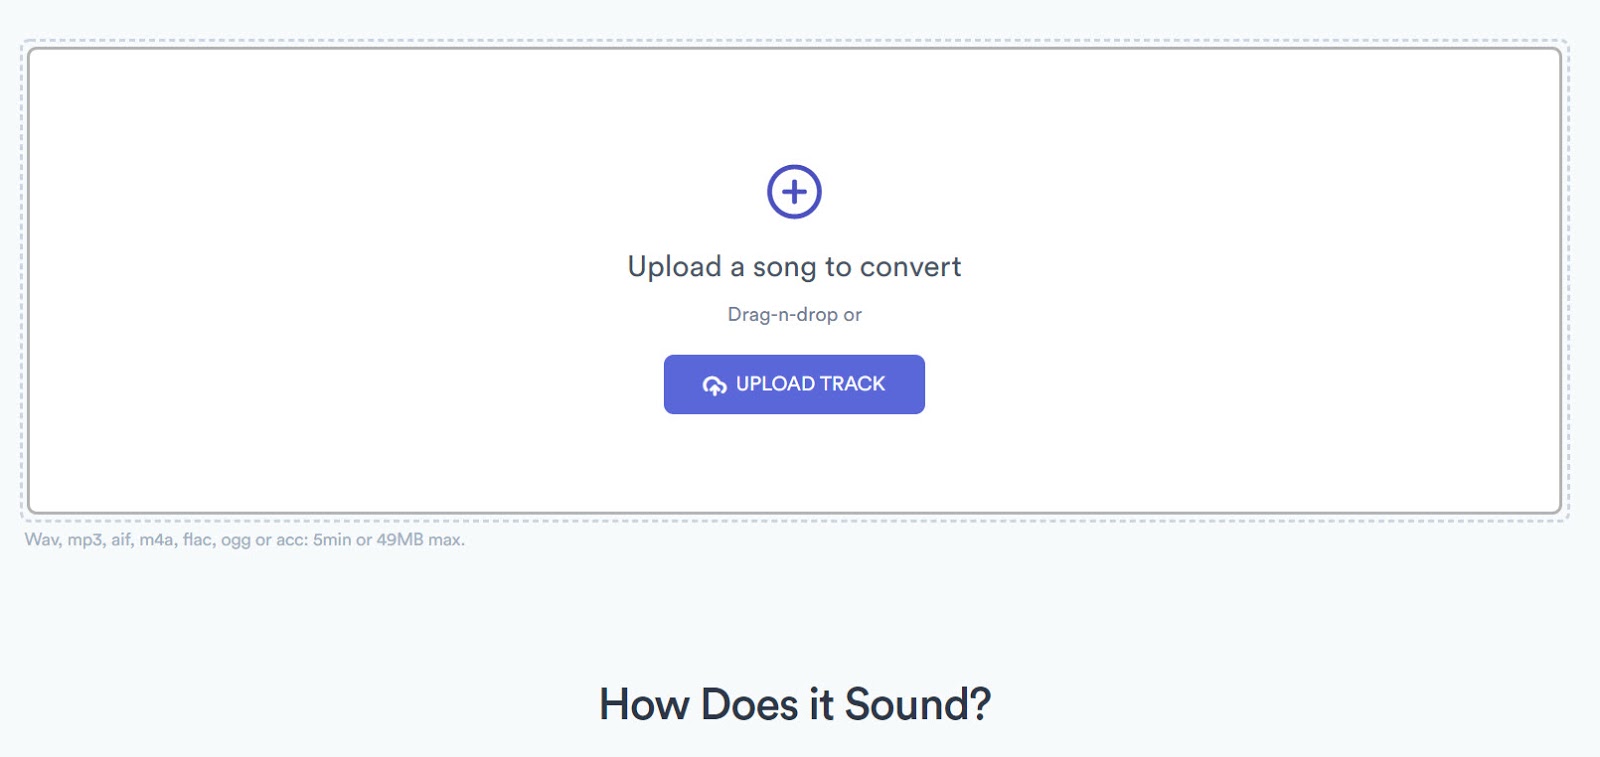
Task: Click the "Upload a song to convert" heading
Action: tap(794, 267)
